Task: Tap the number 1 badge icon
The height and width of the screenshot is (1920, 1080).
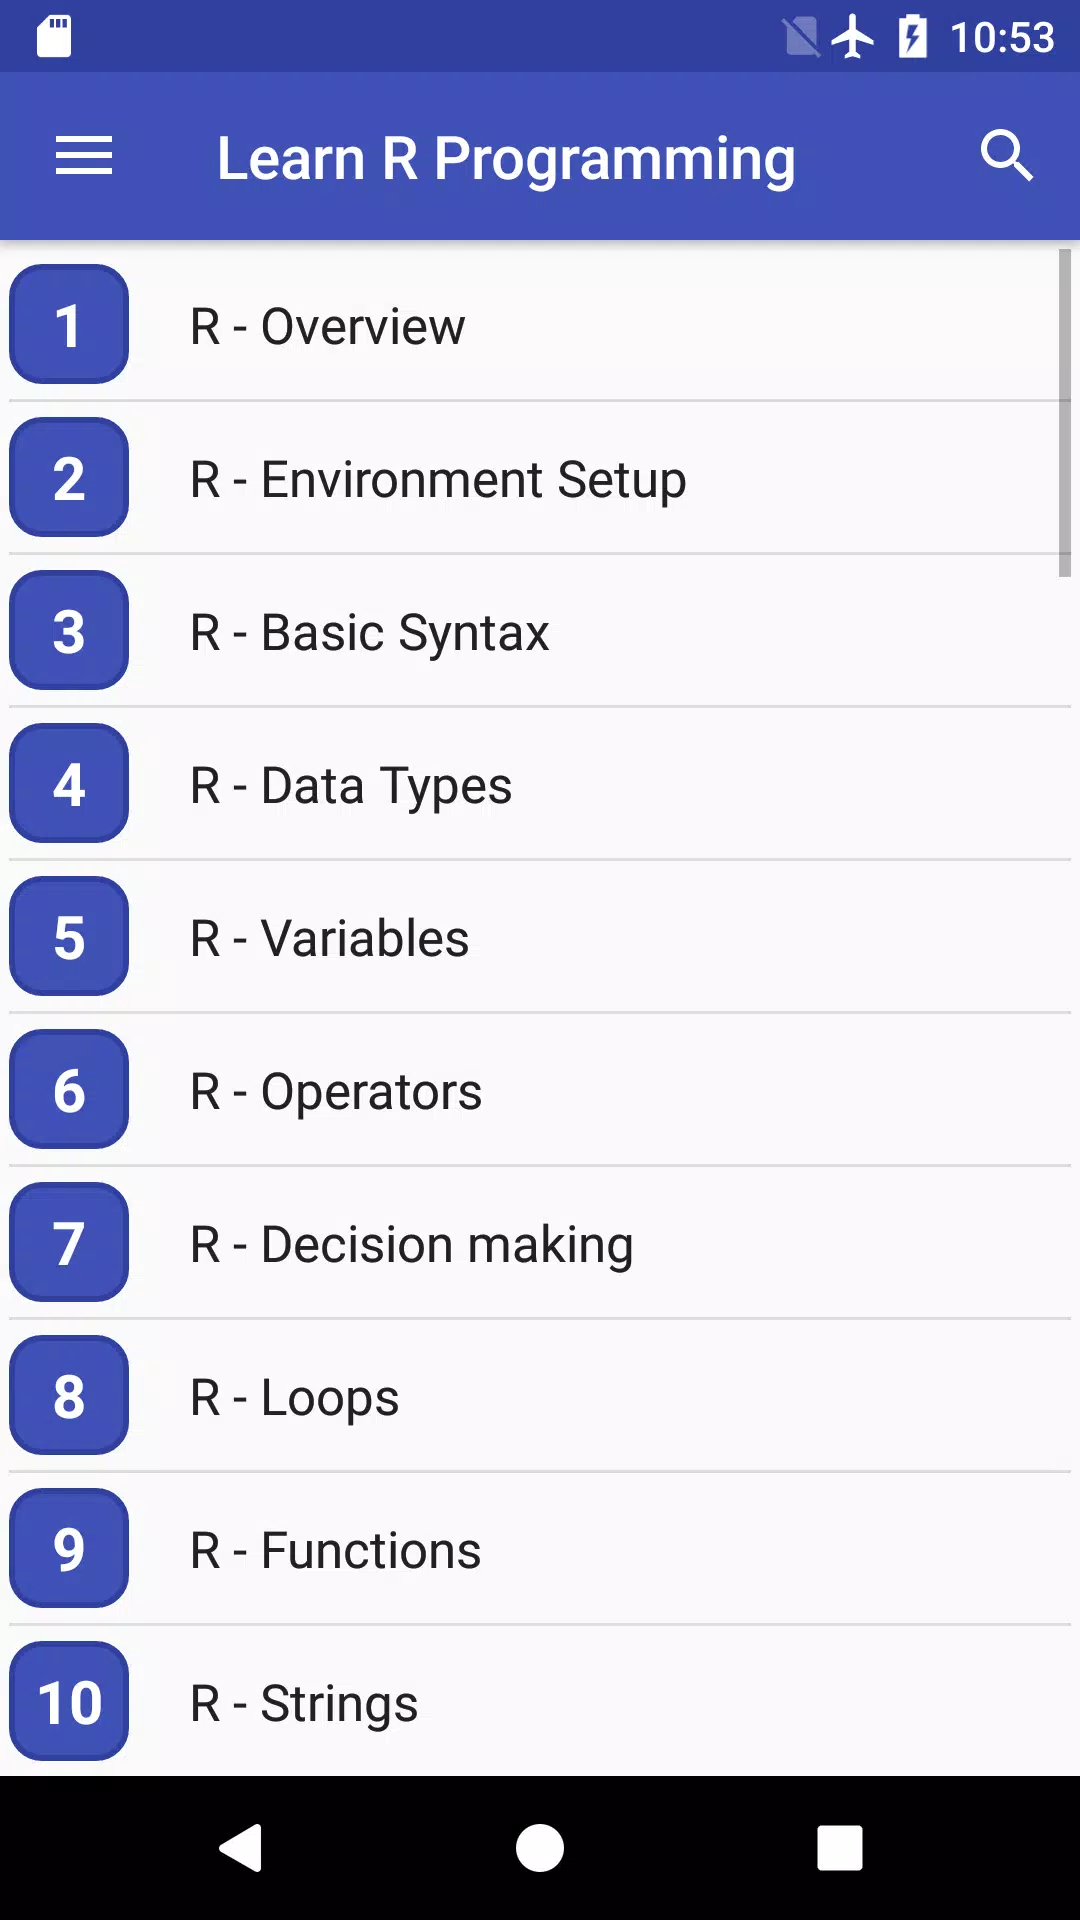Action: click(69, 325)
